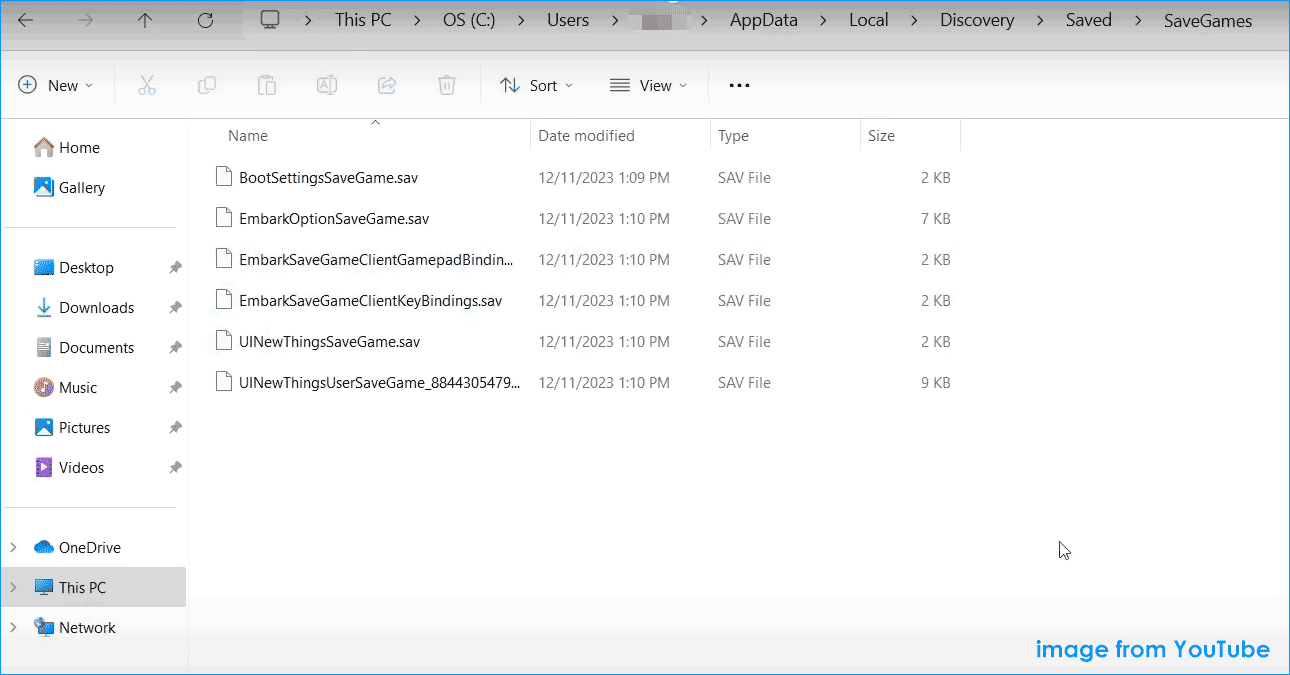Image resolution: width=1290 pixels, height=675 pixels.
Task: Select EmbarkOptionSaveGame.sav file
Action: [334, 219]
